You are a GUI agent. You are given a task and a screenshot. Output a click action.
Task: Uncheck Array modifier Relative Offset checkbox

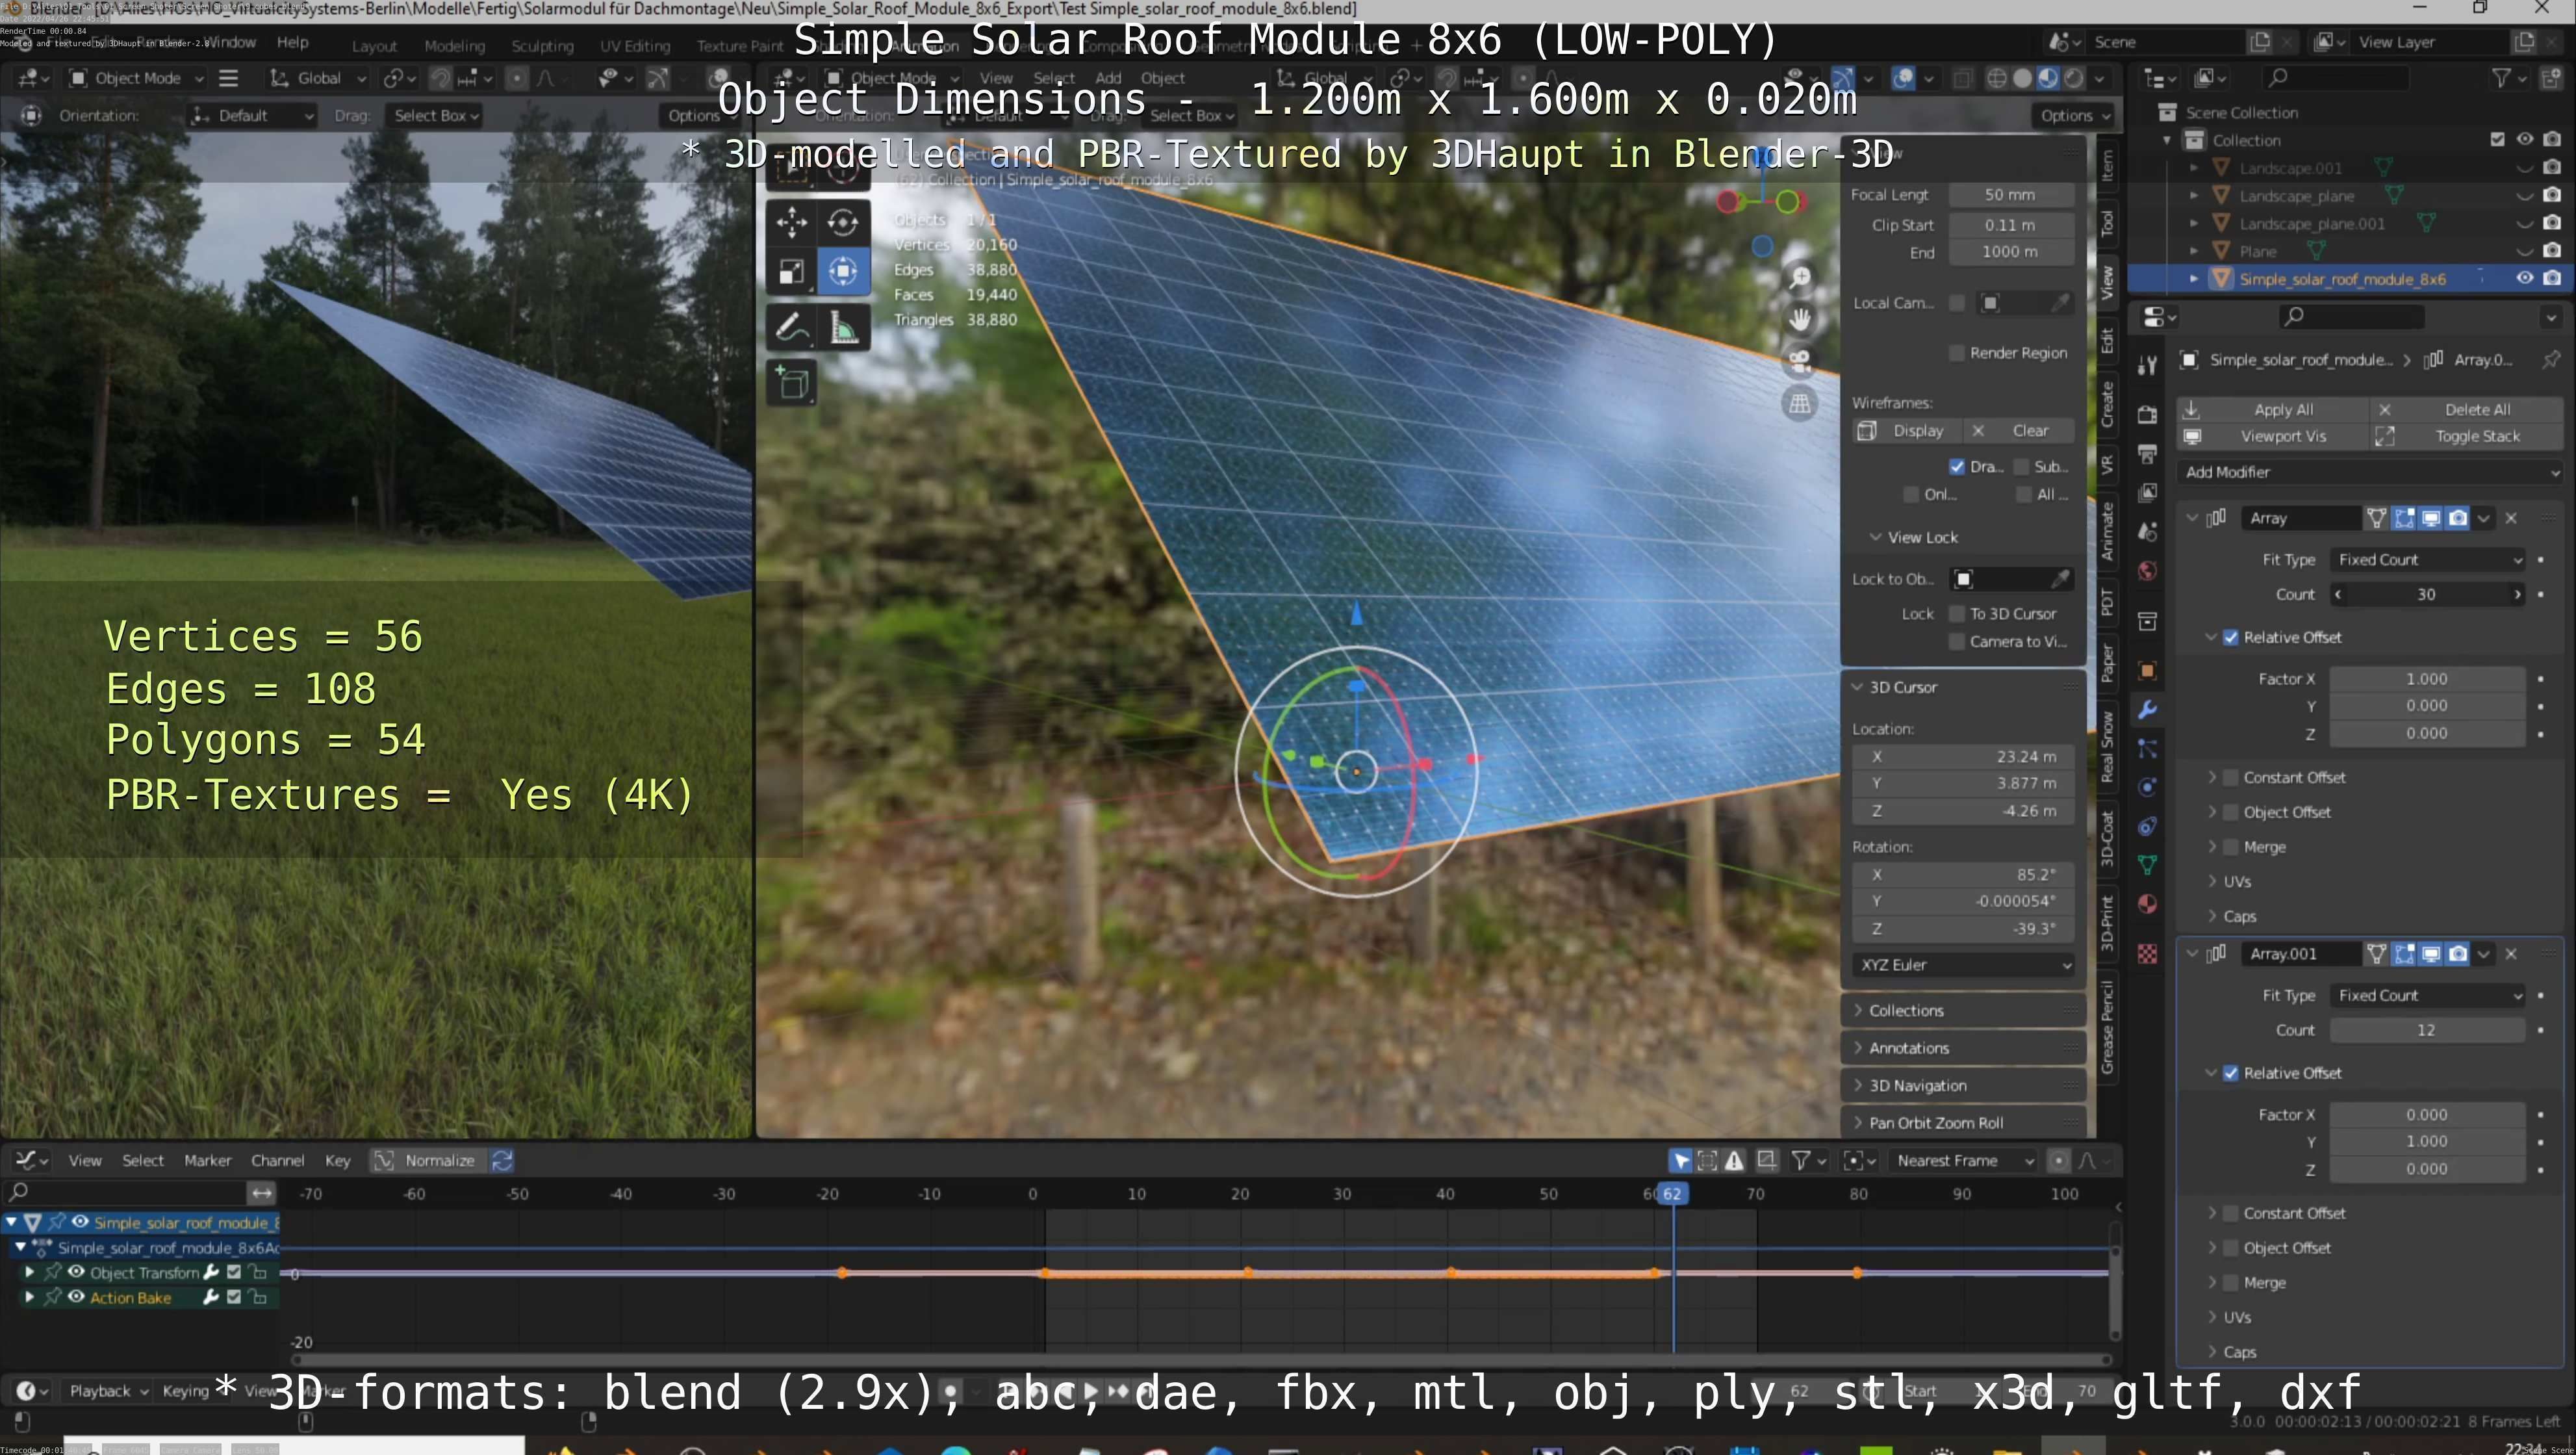tap(2231, 638)
